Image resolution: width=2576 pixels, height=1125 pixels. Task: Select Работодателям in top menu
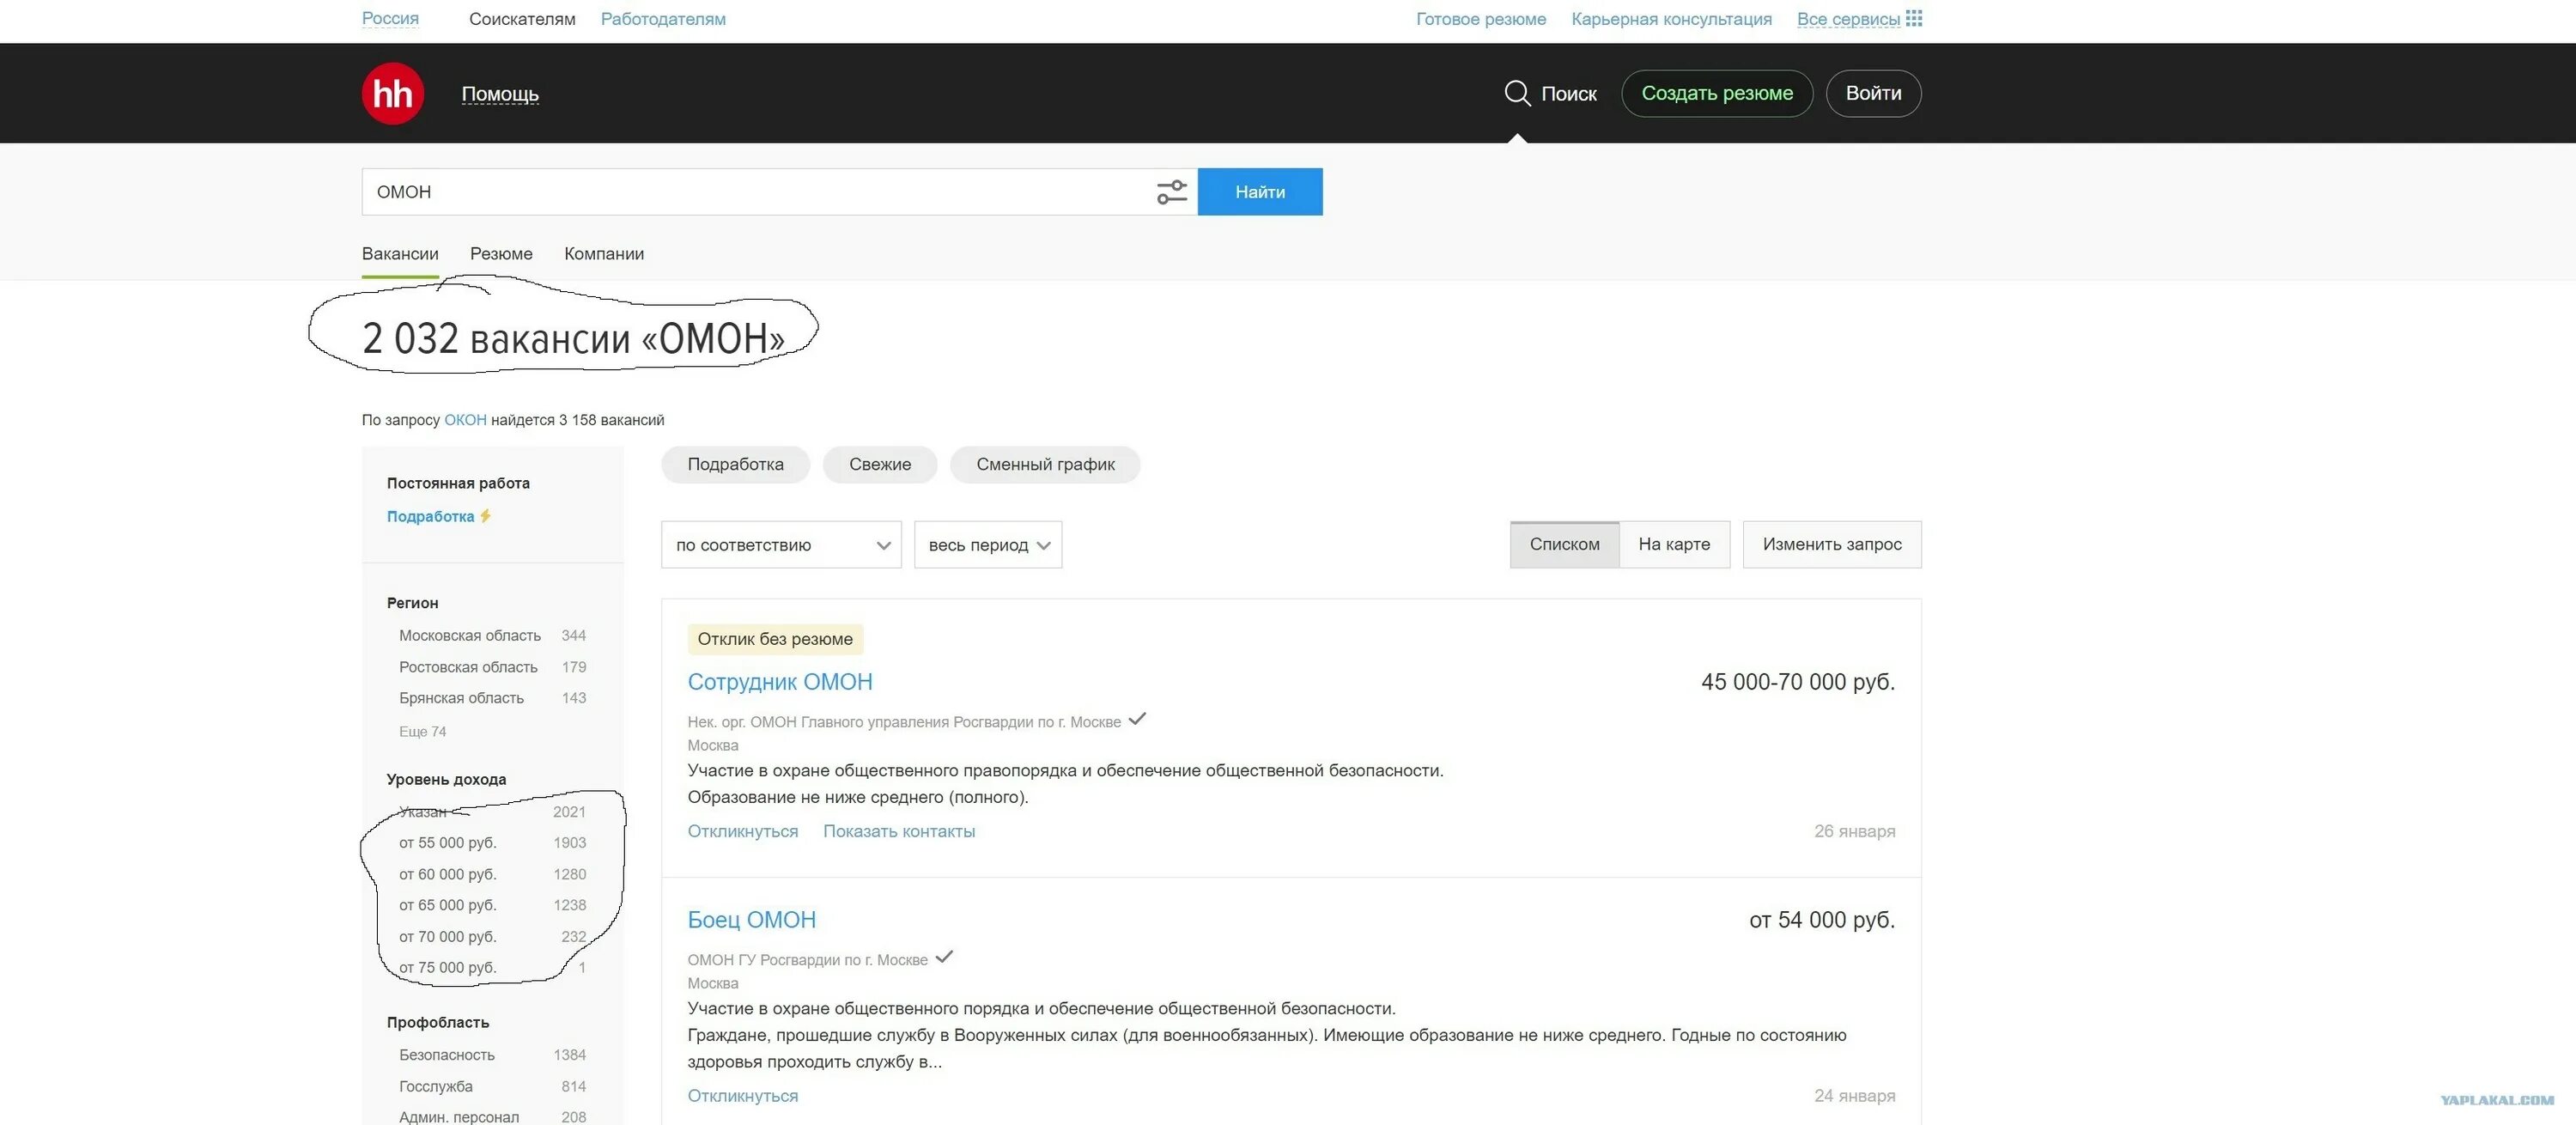(663, 19)
